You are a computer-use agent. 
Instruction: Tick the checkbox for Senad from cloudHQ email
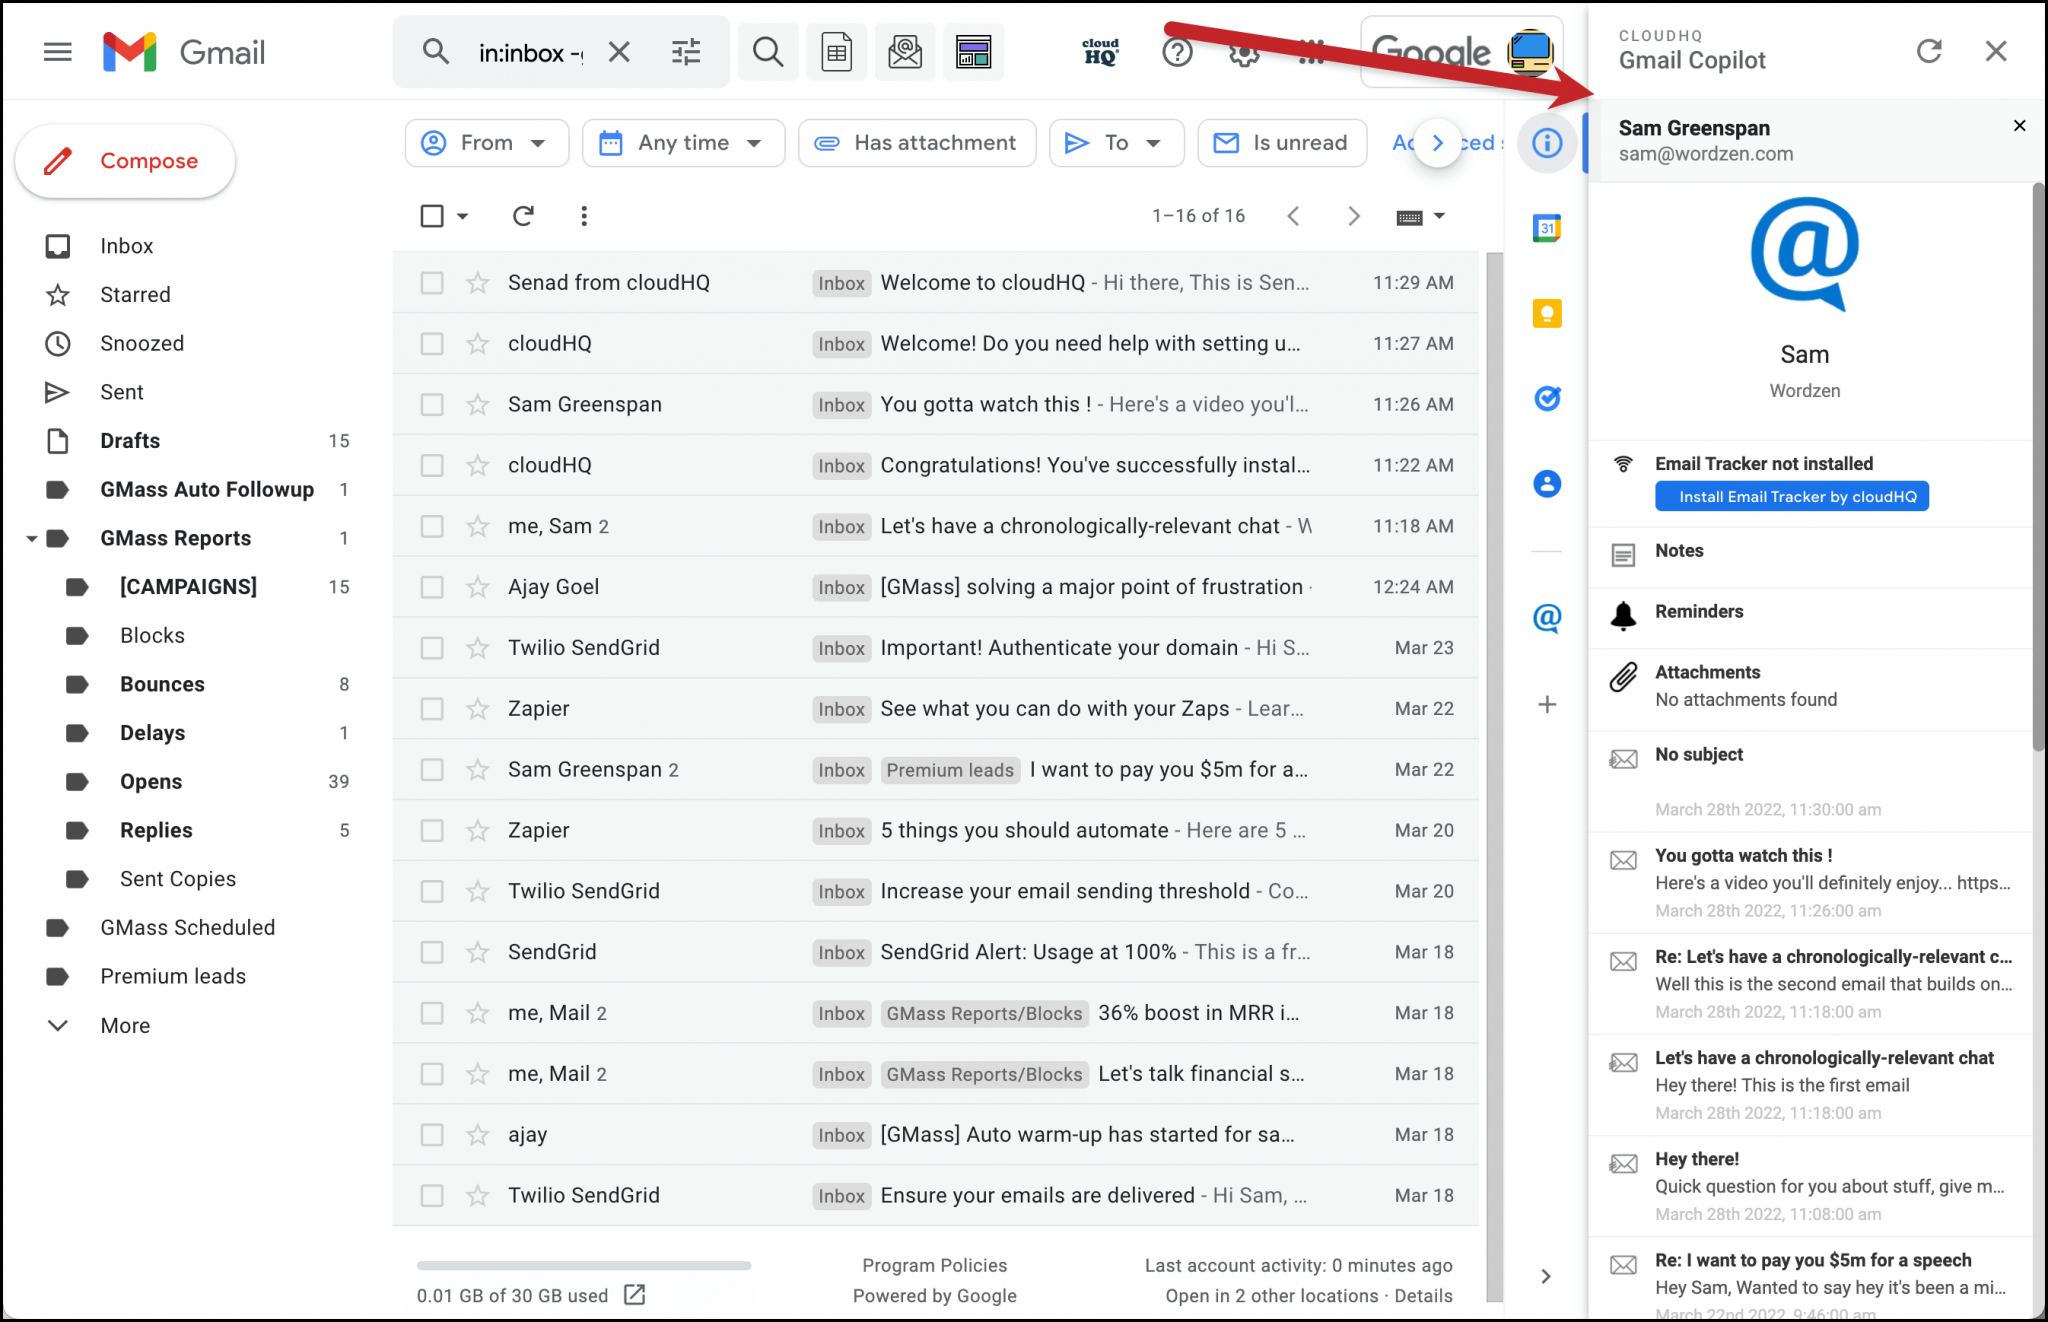(432, 283)
